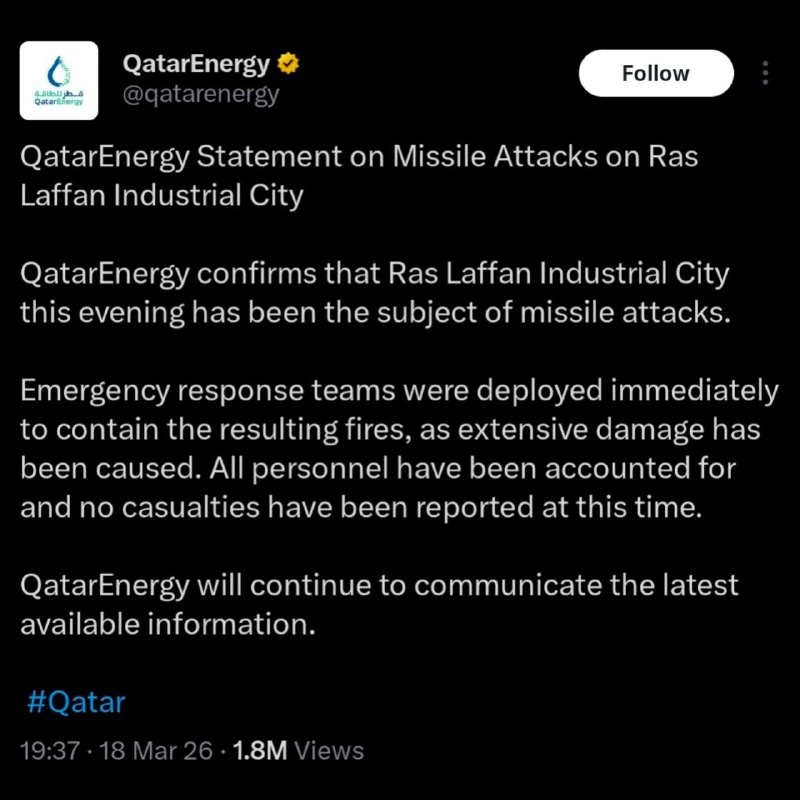
Task: Open the QatarEnergy profile avatar logo
Action: tap(59, 81)
